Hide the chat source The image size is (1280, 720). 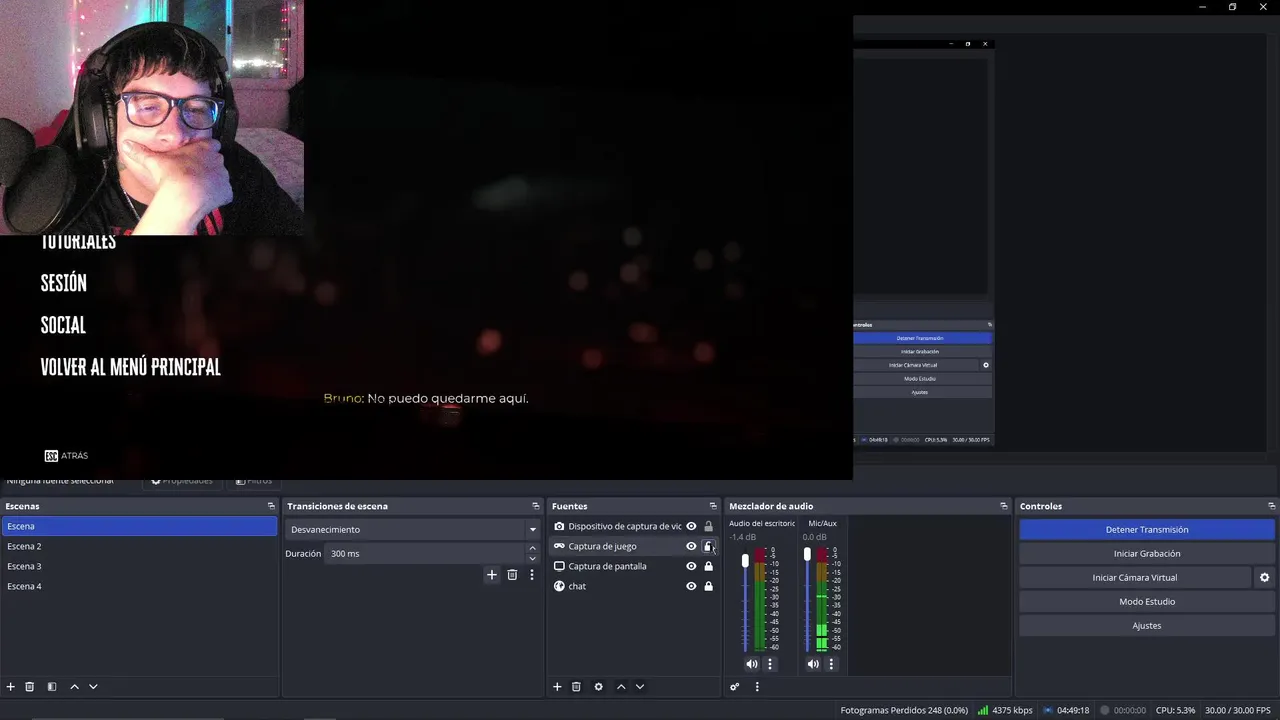[691, 586]
